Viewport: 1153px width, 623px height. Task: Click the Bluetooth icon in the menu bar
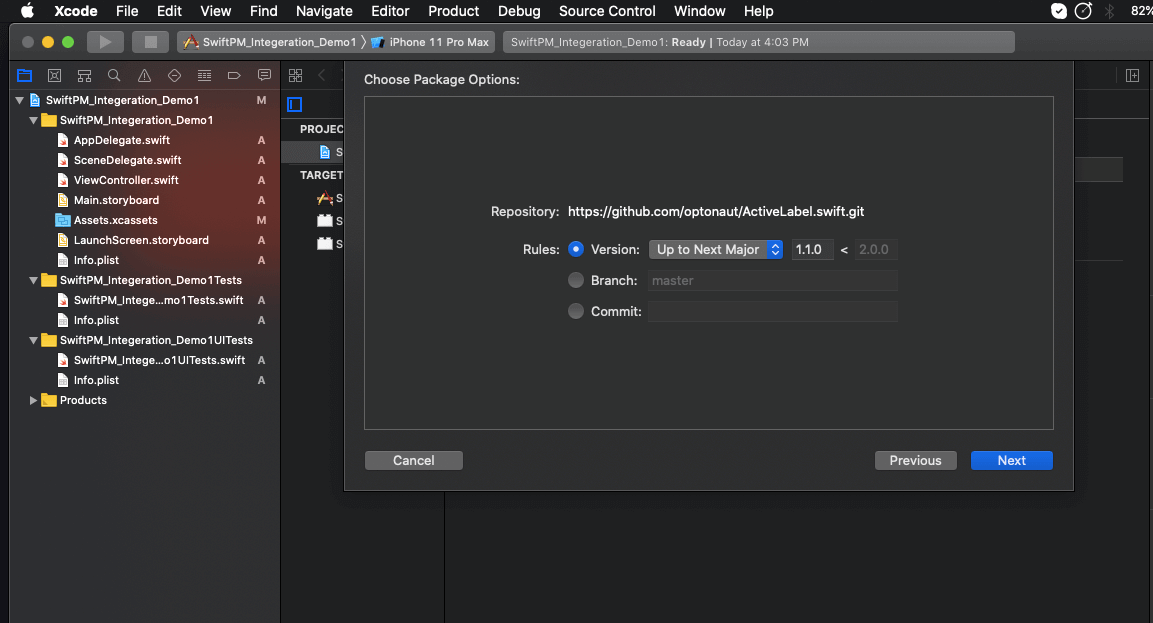coord(1110,11)
